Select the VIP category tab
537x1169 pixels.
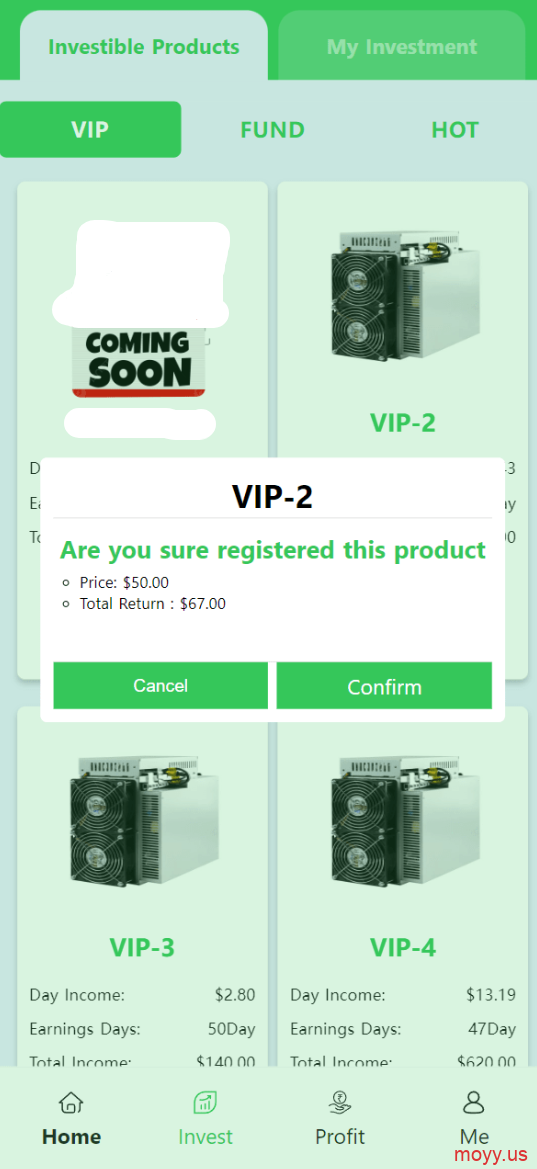pyautogui.click(x=90, y=129)
